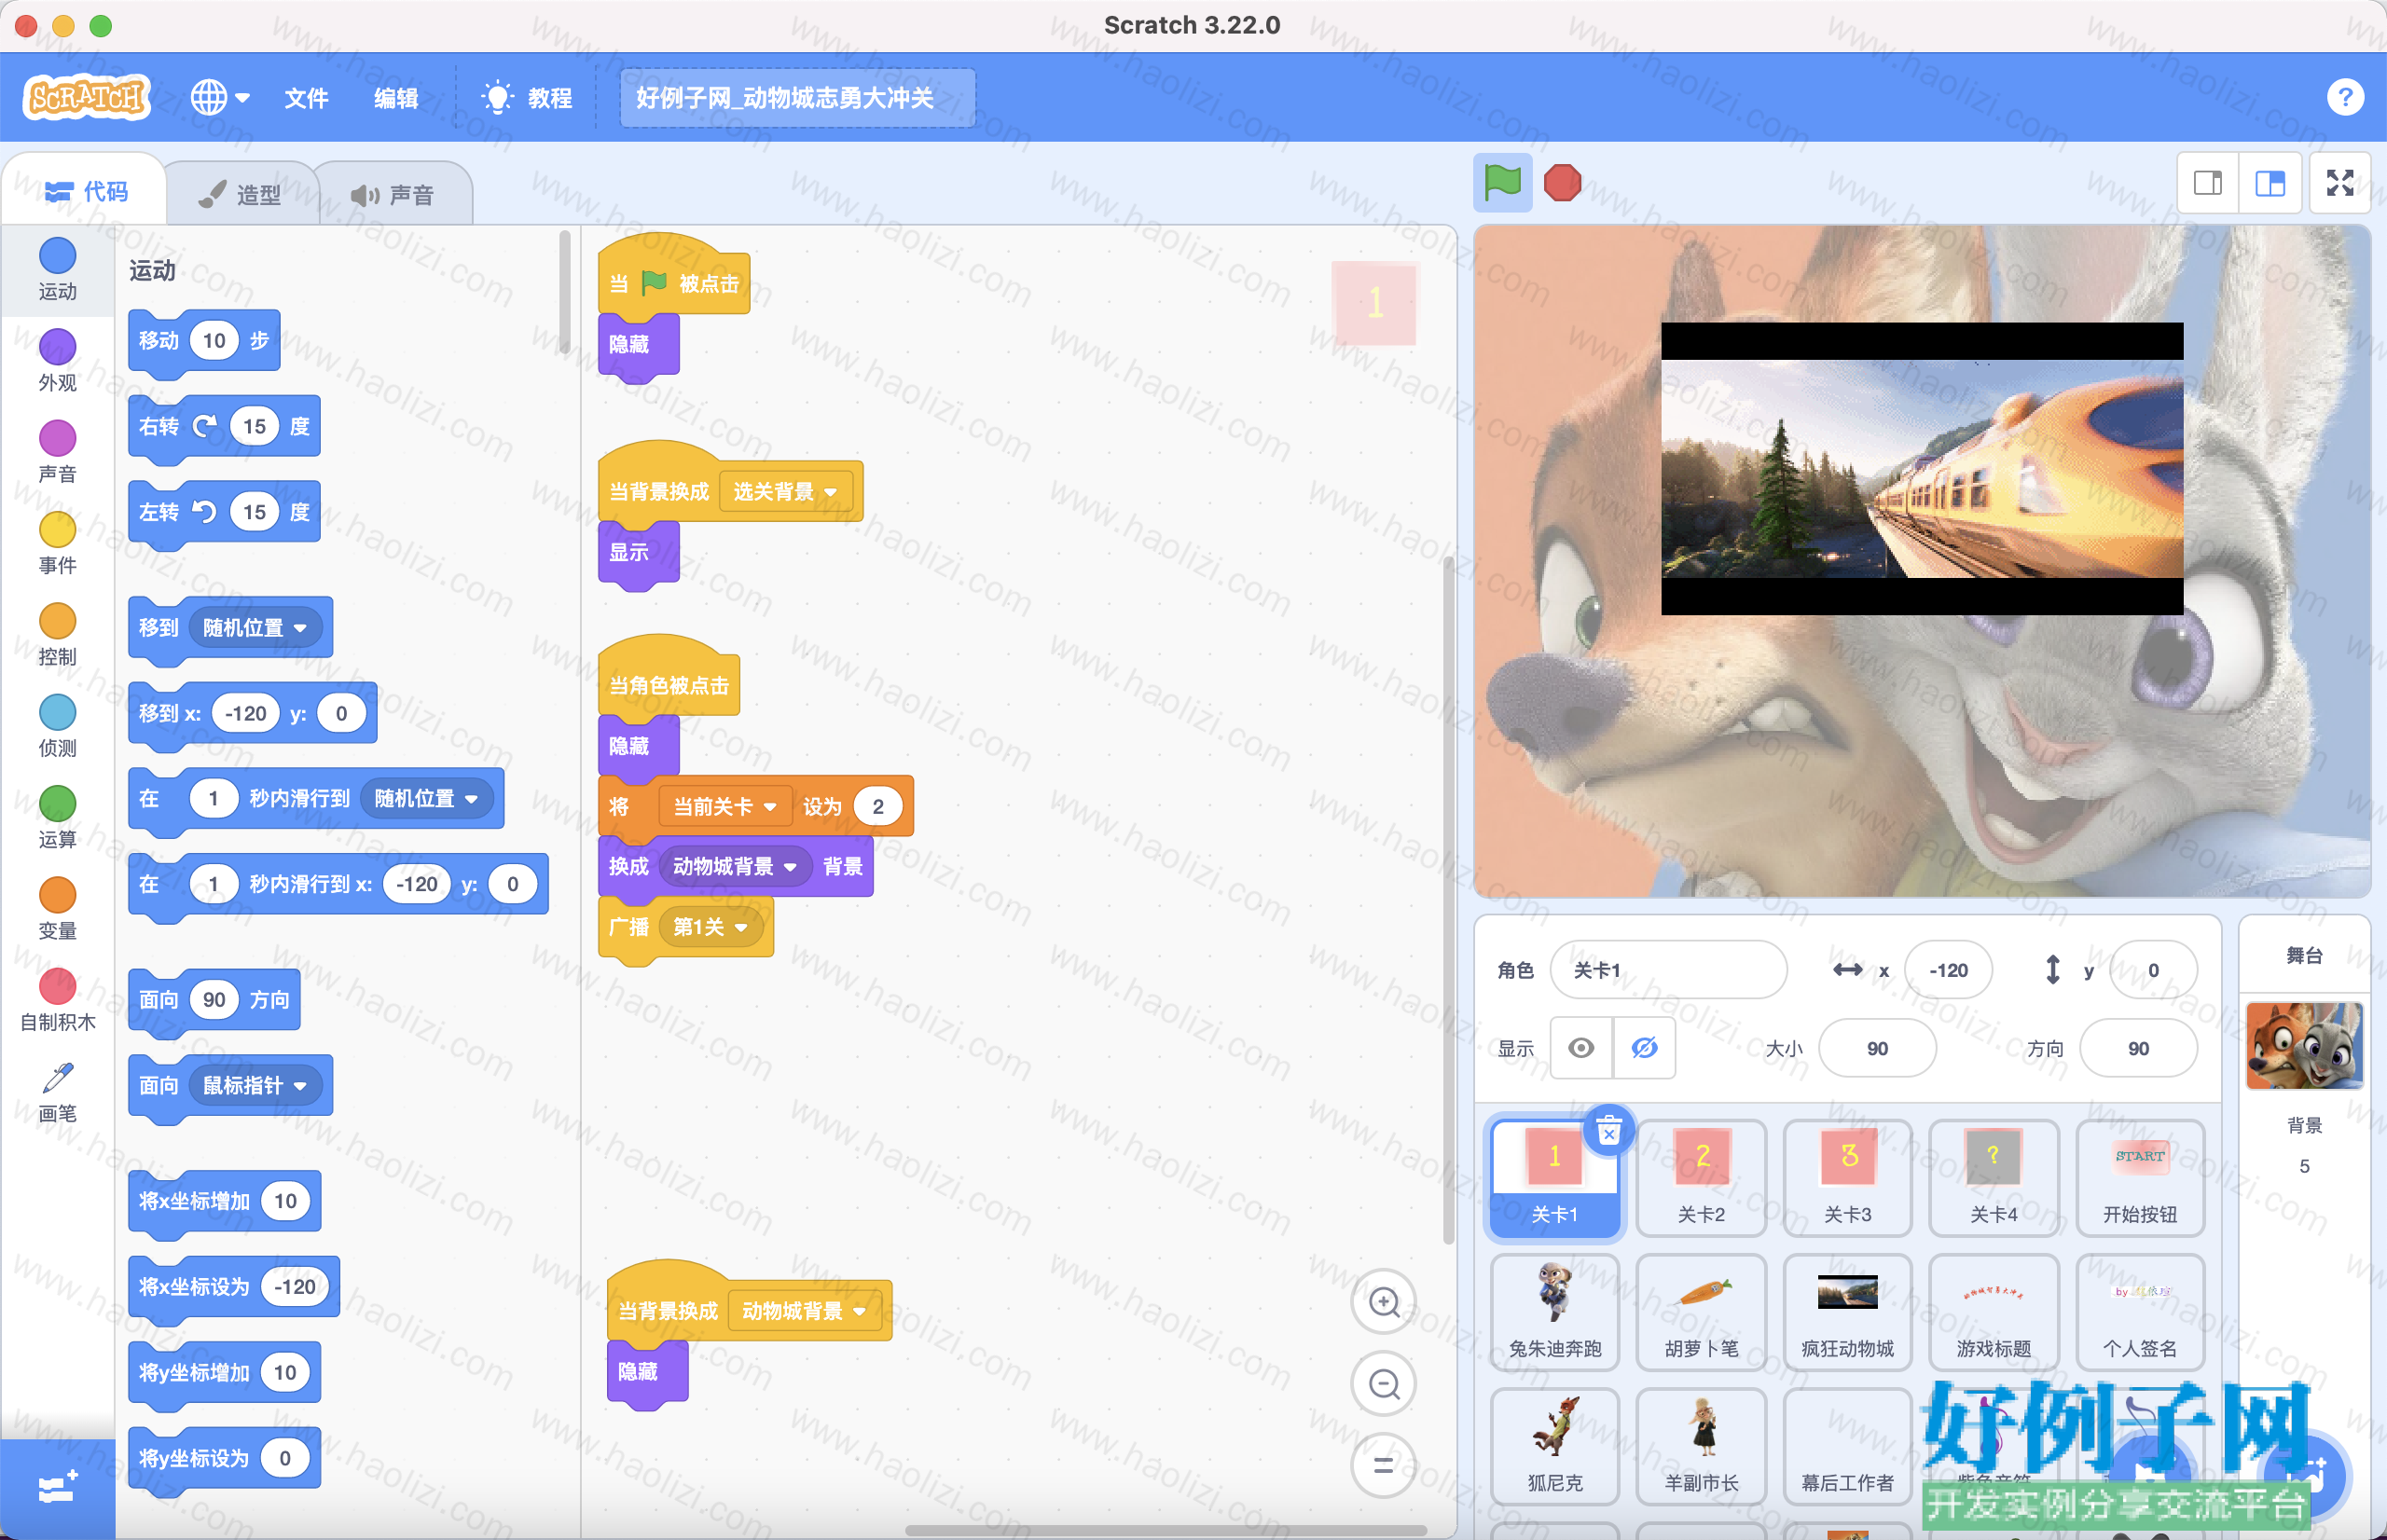Open help question mark icon

[x=2345, y=97]
